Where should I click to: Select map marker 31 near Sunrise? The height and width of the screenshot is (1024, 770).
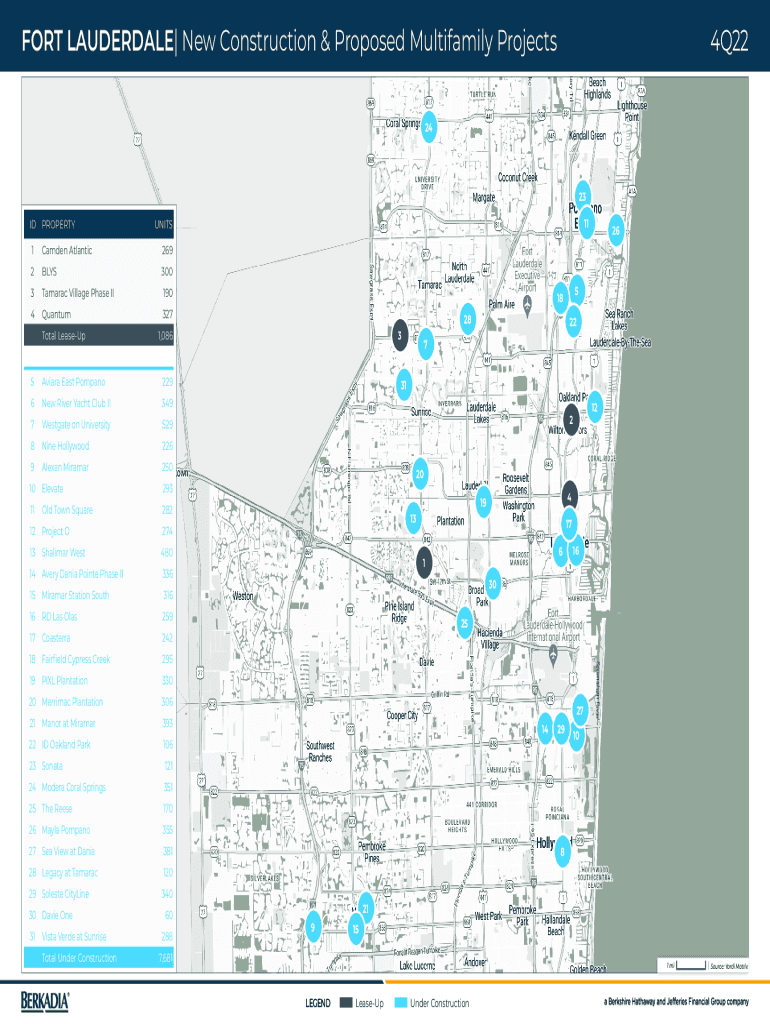click(x=403, y=385)
